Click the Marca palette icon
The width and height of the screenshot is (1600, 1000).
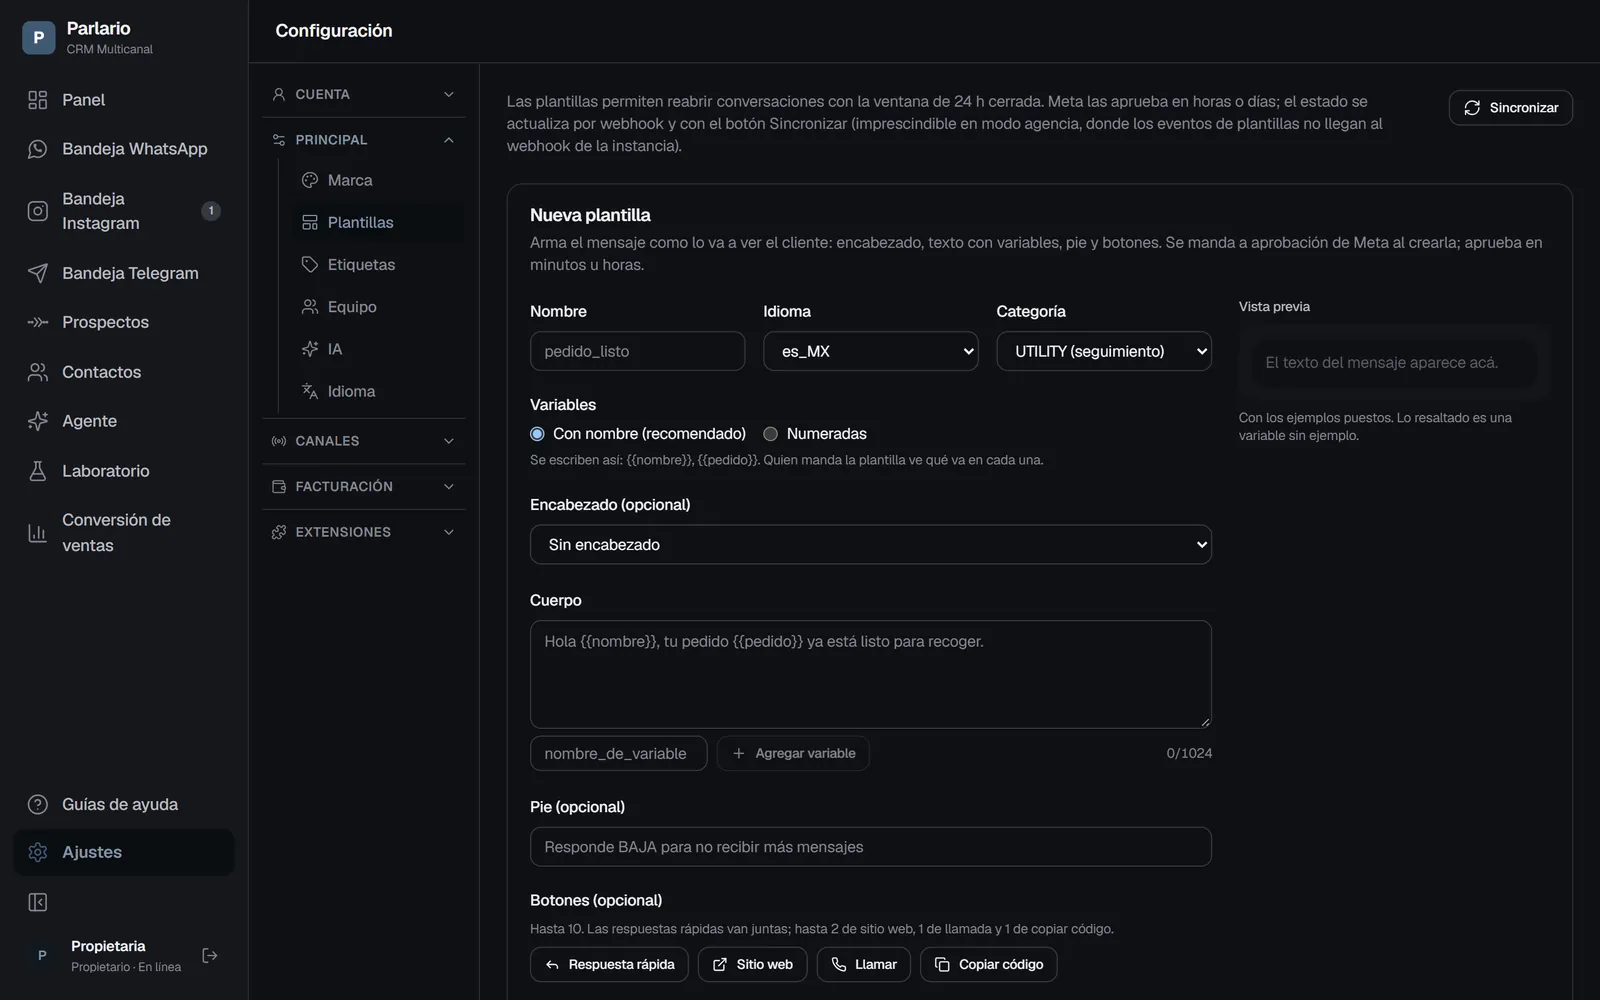[x=310, y=180]
